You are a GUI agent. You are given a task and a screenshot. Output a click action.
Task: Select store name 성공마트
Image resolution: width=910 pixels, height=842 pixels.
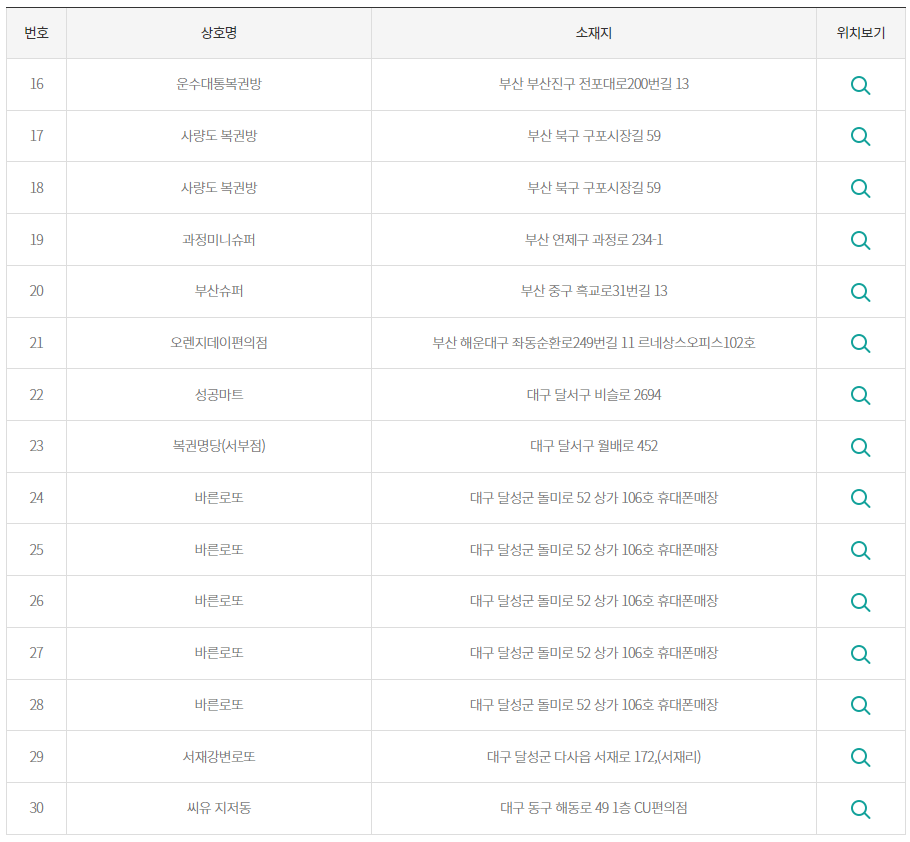click(x=219, y=395)
